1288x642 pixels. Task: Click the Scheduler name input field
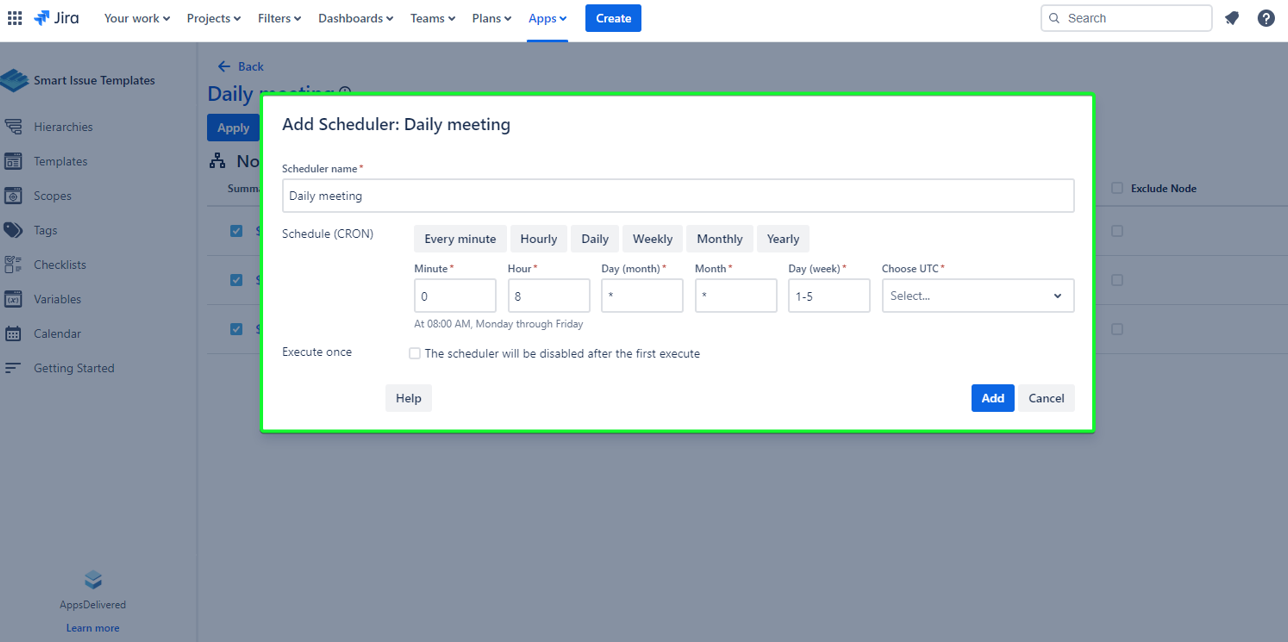pos(677,196)
